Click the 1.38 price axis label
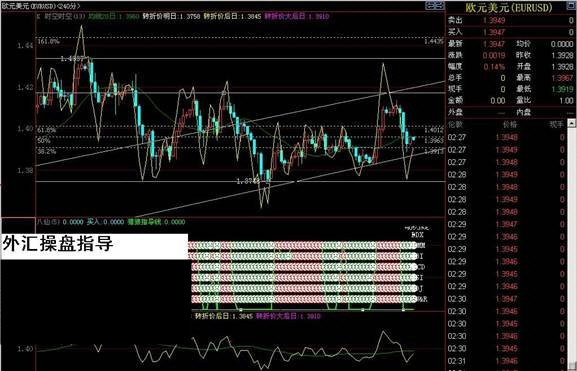 click(25, 170)
